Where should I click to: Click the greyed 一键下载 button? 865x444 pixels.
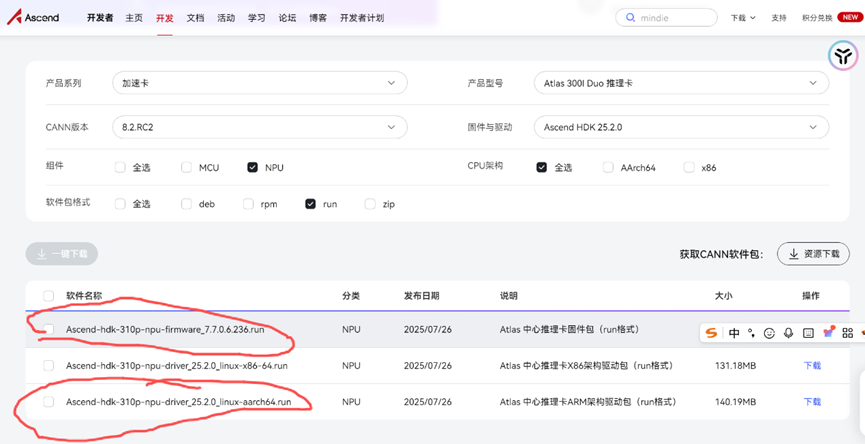click(x=62, y=254)
